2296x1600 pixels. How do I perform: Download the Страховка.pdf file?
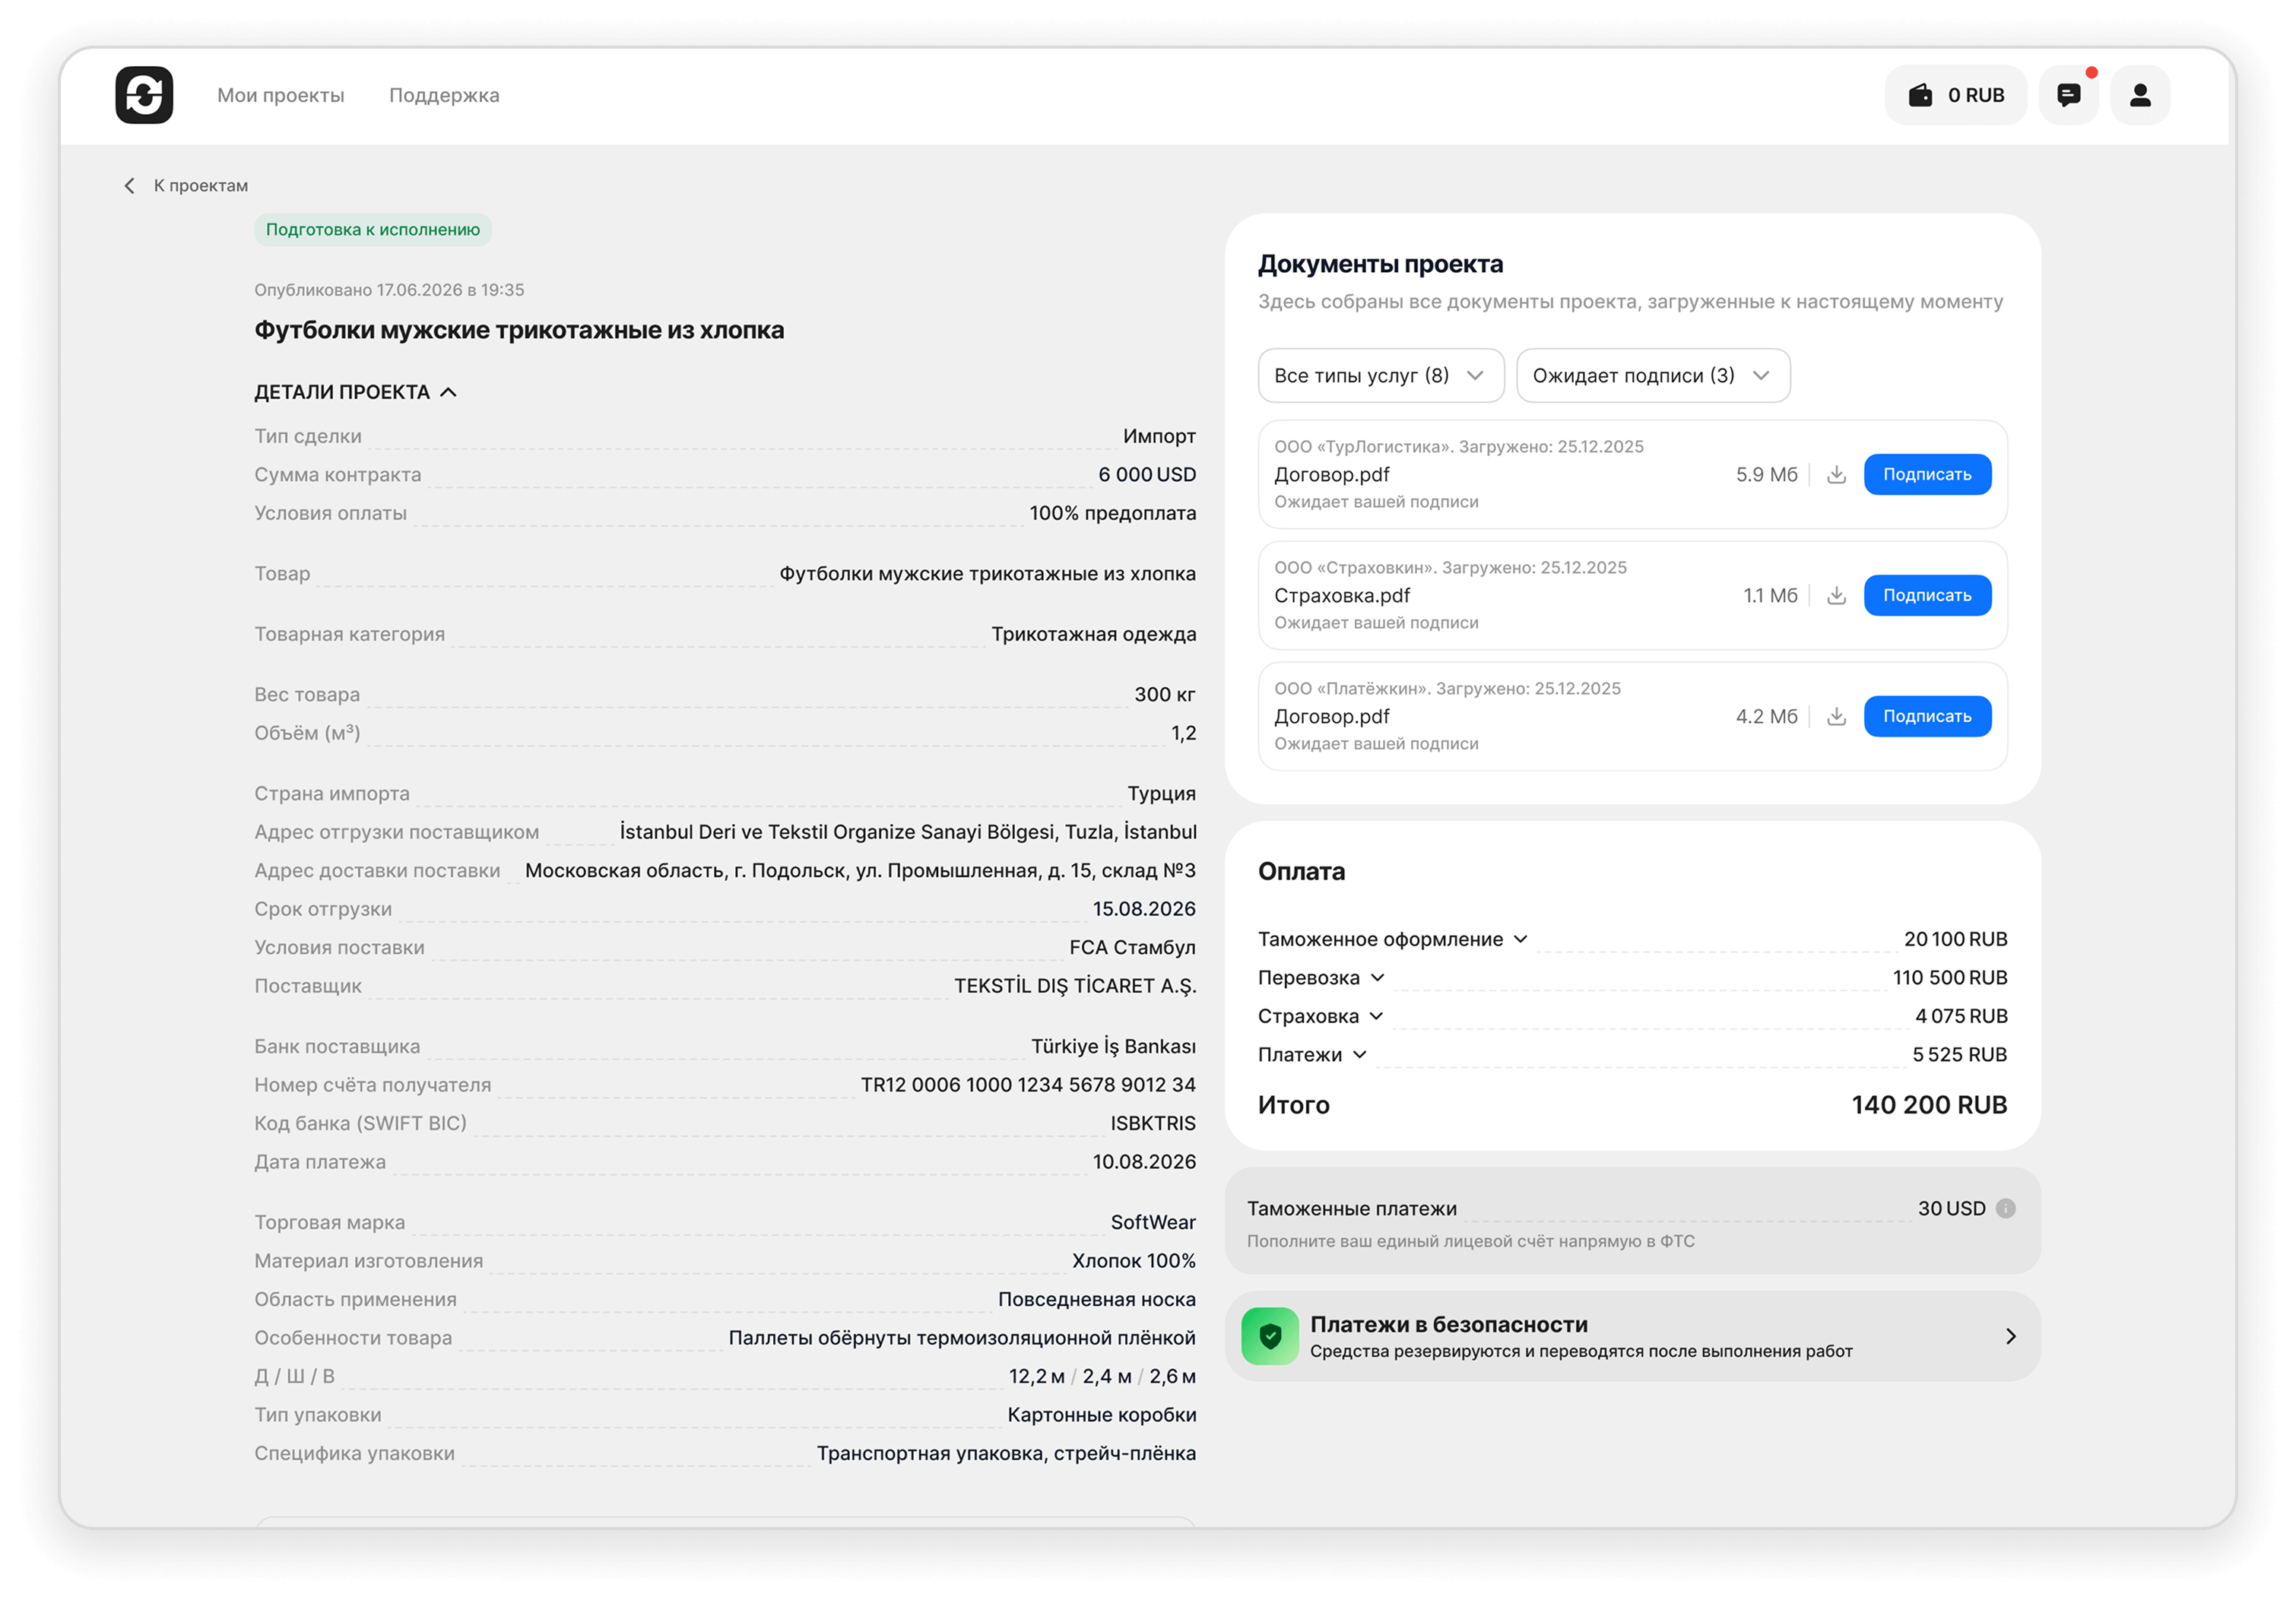1836,596
